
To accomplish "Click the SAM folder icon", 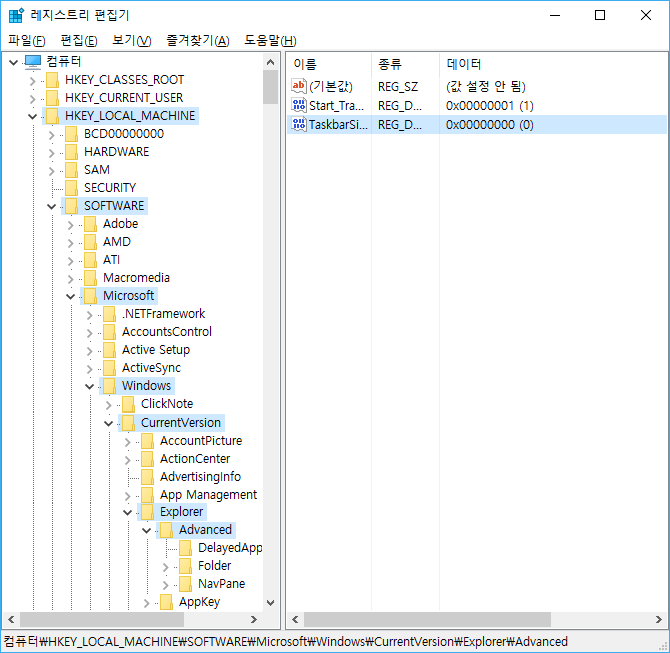I will click(71, 170).
